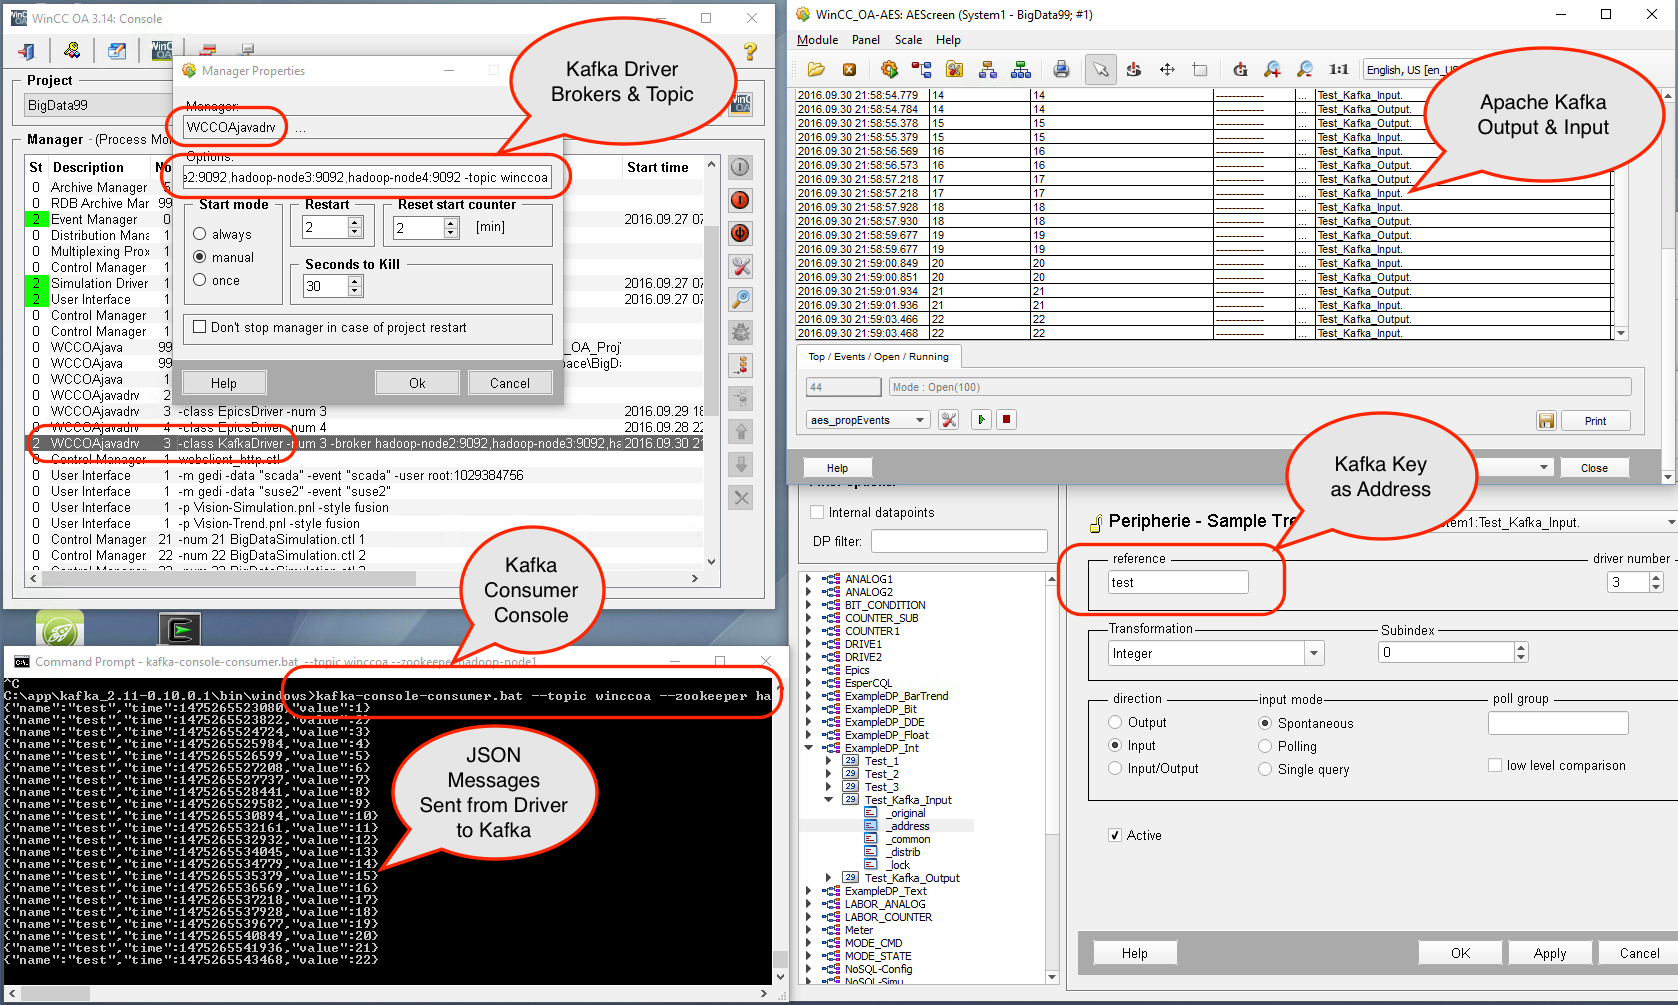This screenshot has height=1005, width=1678.
Task: Click the magnifier log viewer icon in Console
Action: pyautogui.click(x=740, y=299)
